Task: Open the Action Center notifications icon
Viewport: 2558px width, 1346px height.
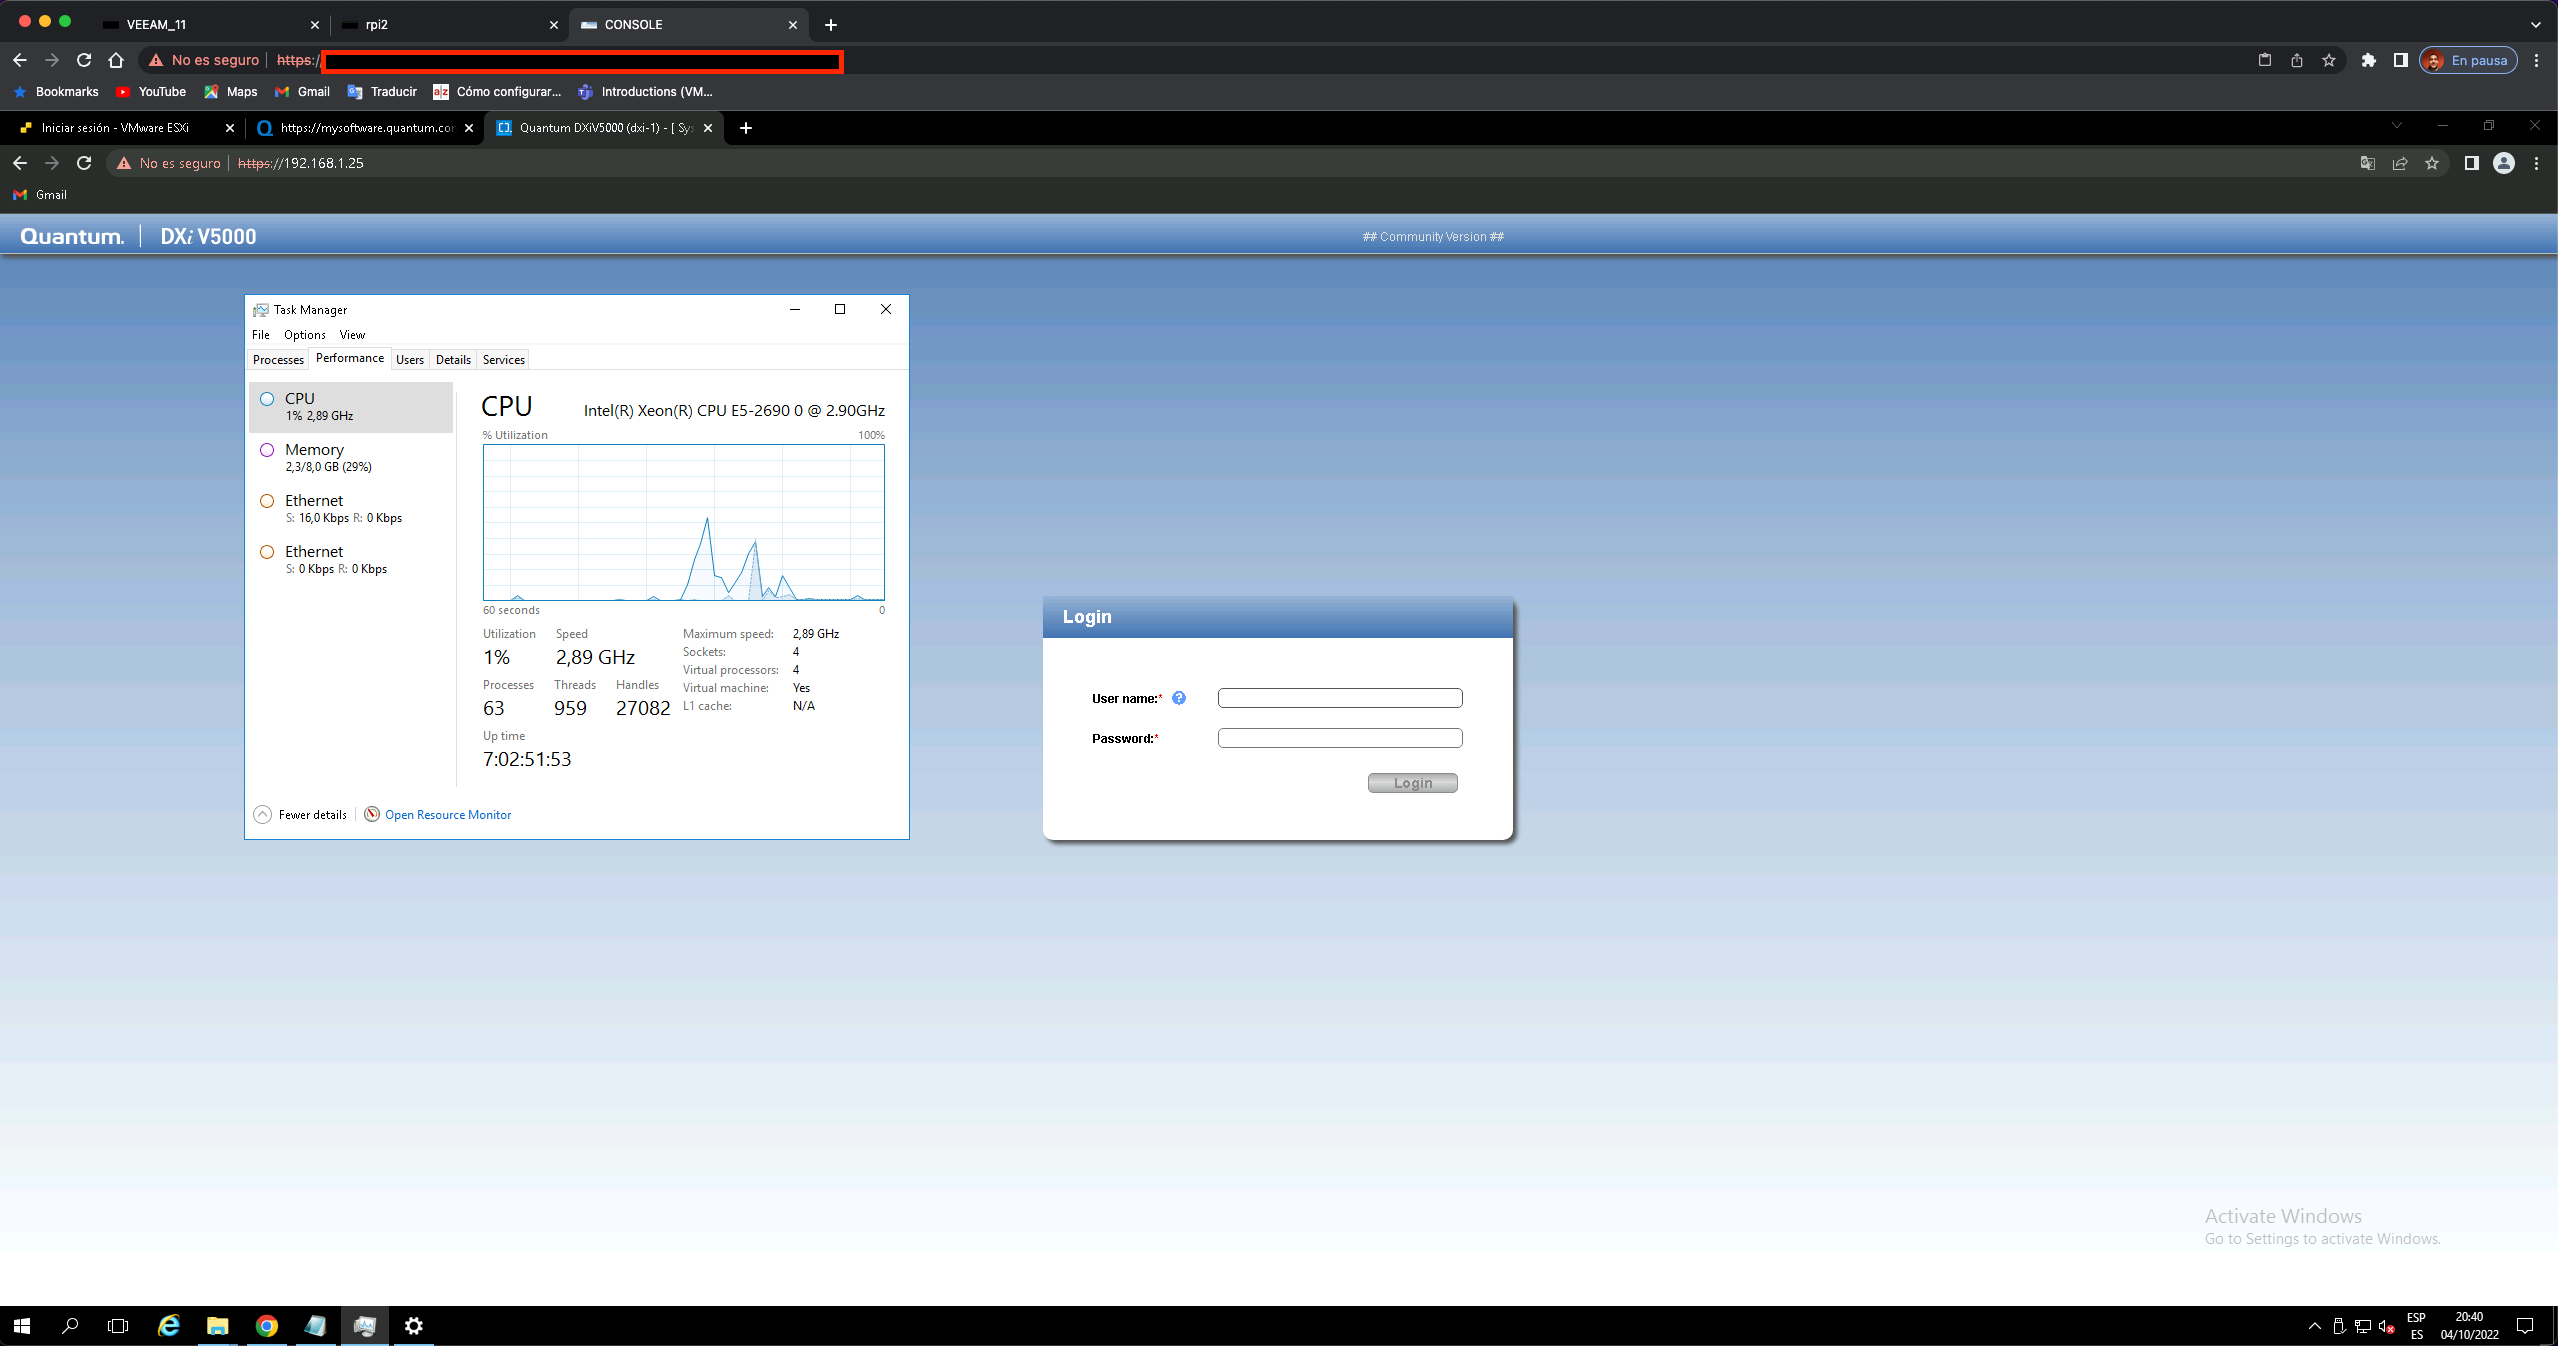Action: pos(2525,1326)
